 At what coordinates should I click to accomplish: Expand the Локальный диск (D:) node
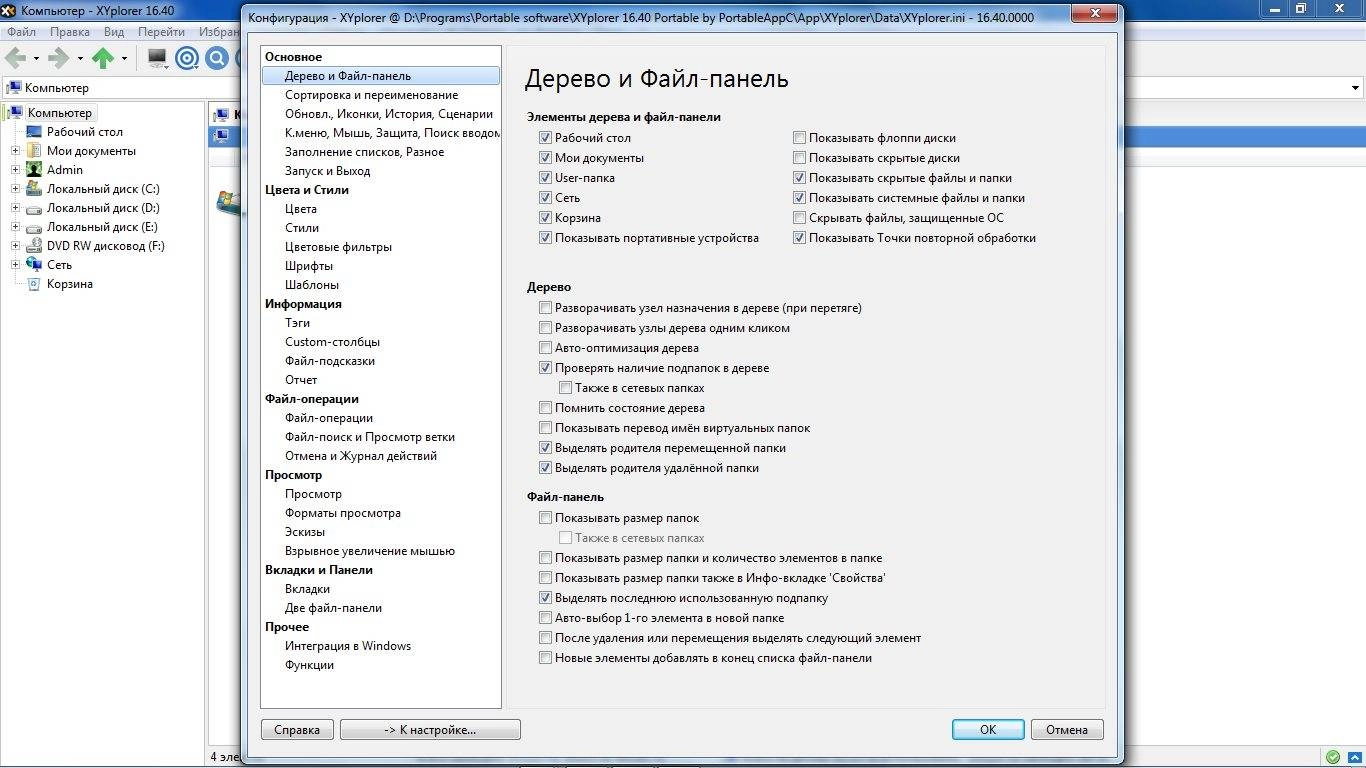(16, 208)
